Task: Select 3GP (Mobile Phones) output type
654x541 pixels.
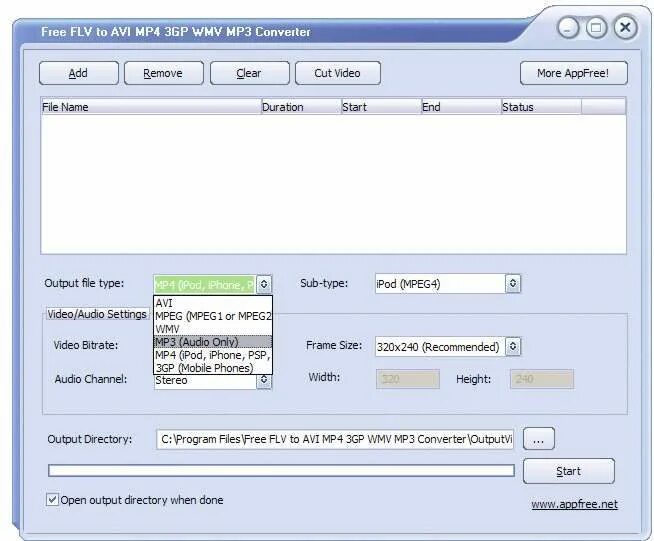Action: click(x=213, y=368)
